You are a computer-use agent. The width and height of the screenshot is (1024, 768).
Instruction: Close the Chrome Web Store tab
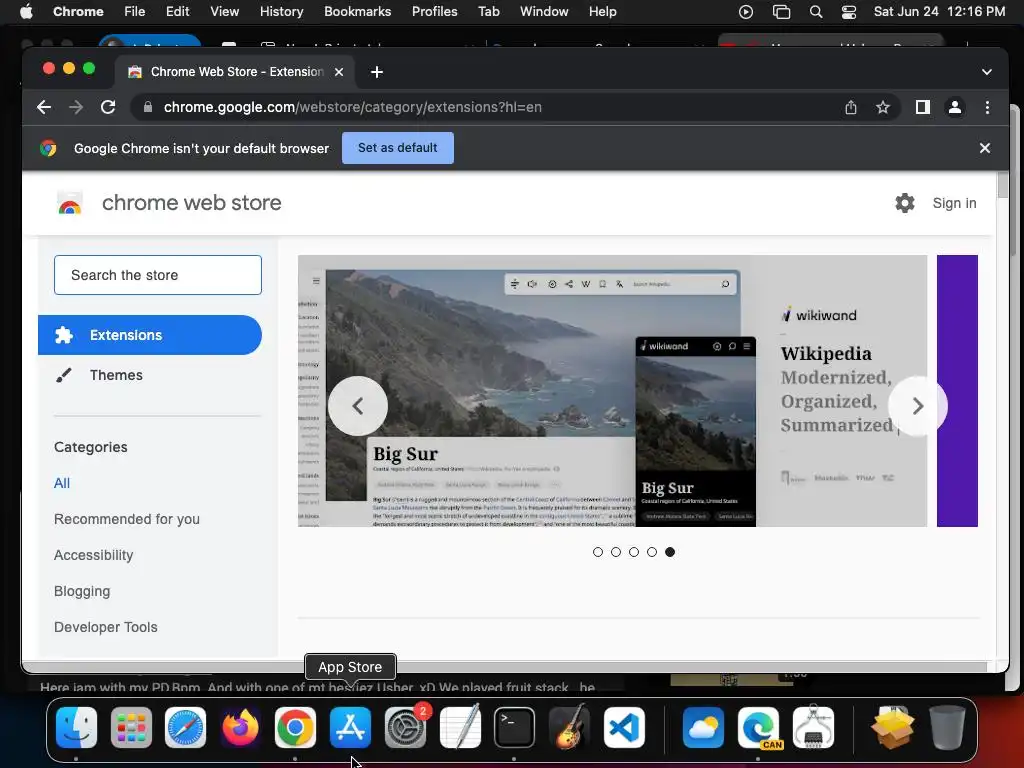339,72
